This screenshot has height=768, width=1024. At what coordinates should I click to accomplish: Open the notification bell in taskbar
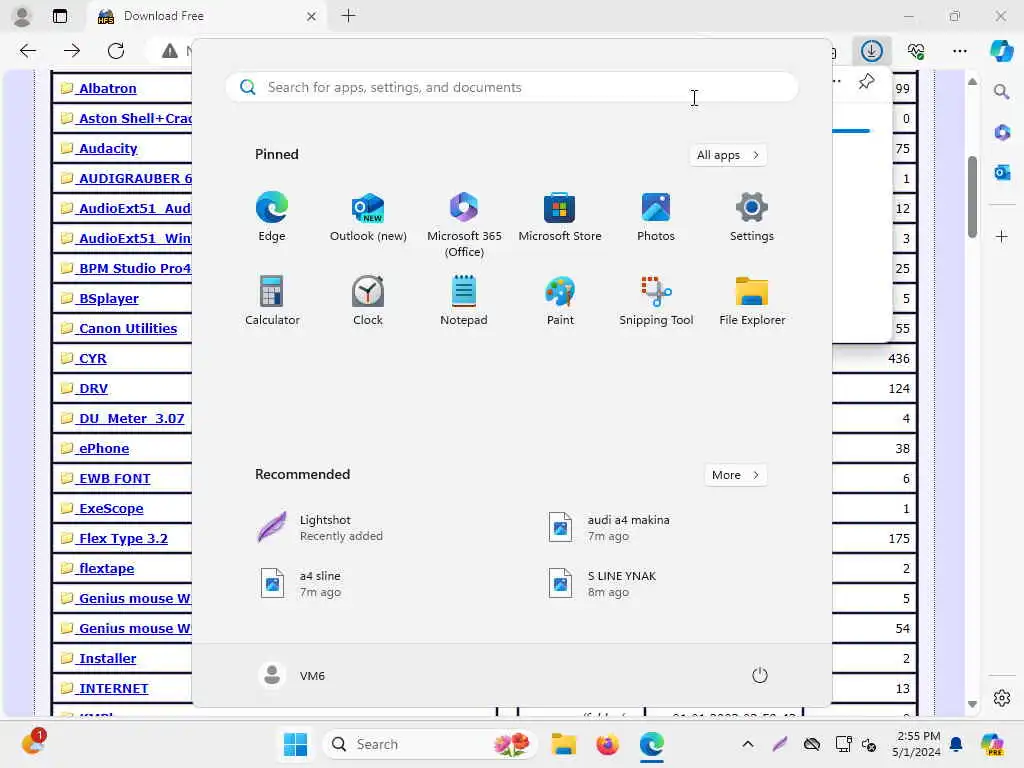tap(956, 744)
